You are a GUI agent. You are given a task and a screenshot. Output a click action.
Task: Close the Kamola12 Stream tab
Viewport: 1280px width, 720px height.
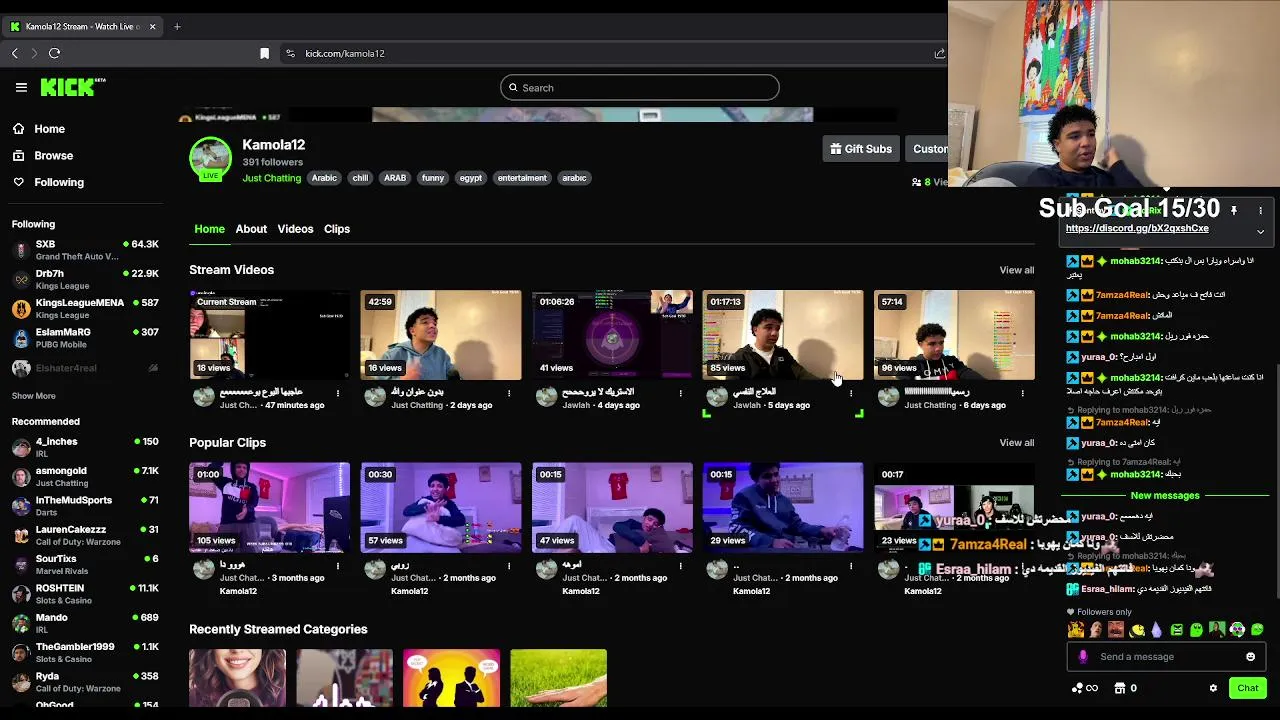(152, 26)
